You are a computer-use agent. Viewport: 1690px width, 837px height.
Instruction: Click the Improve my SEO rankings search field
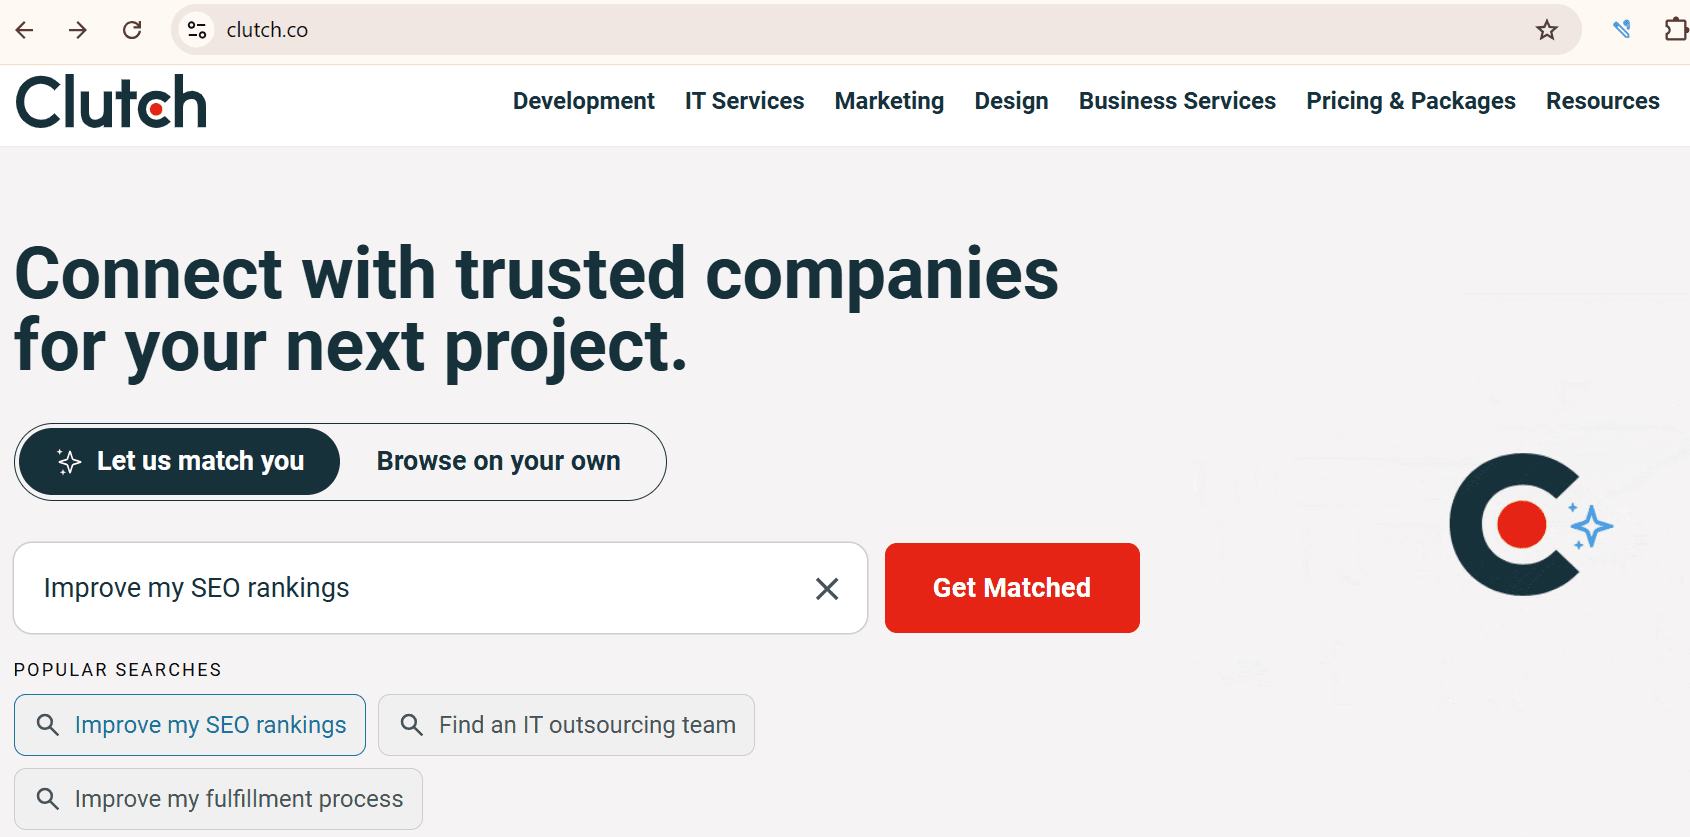coord(420,588)
